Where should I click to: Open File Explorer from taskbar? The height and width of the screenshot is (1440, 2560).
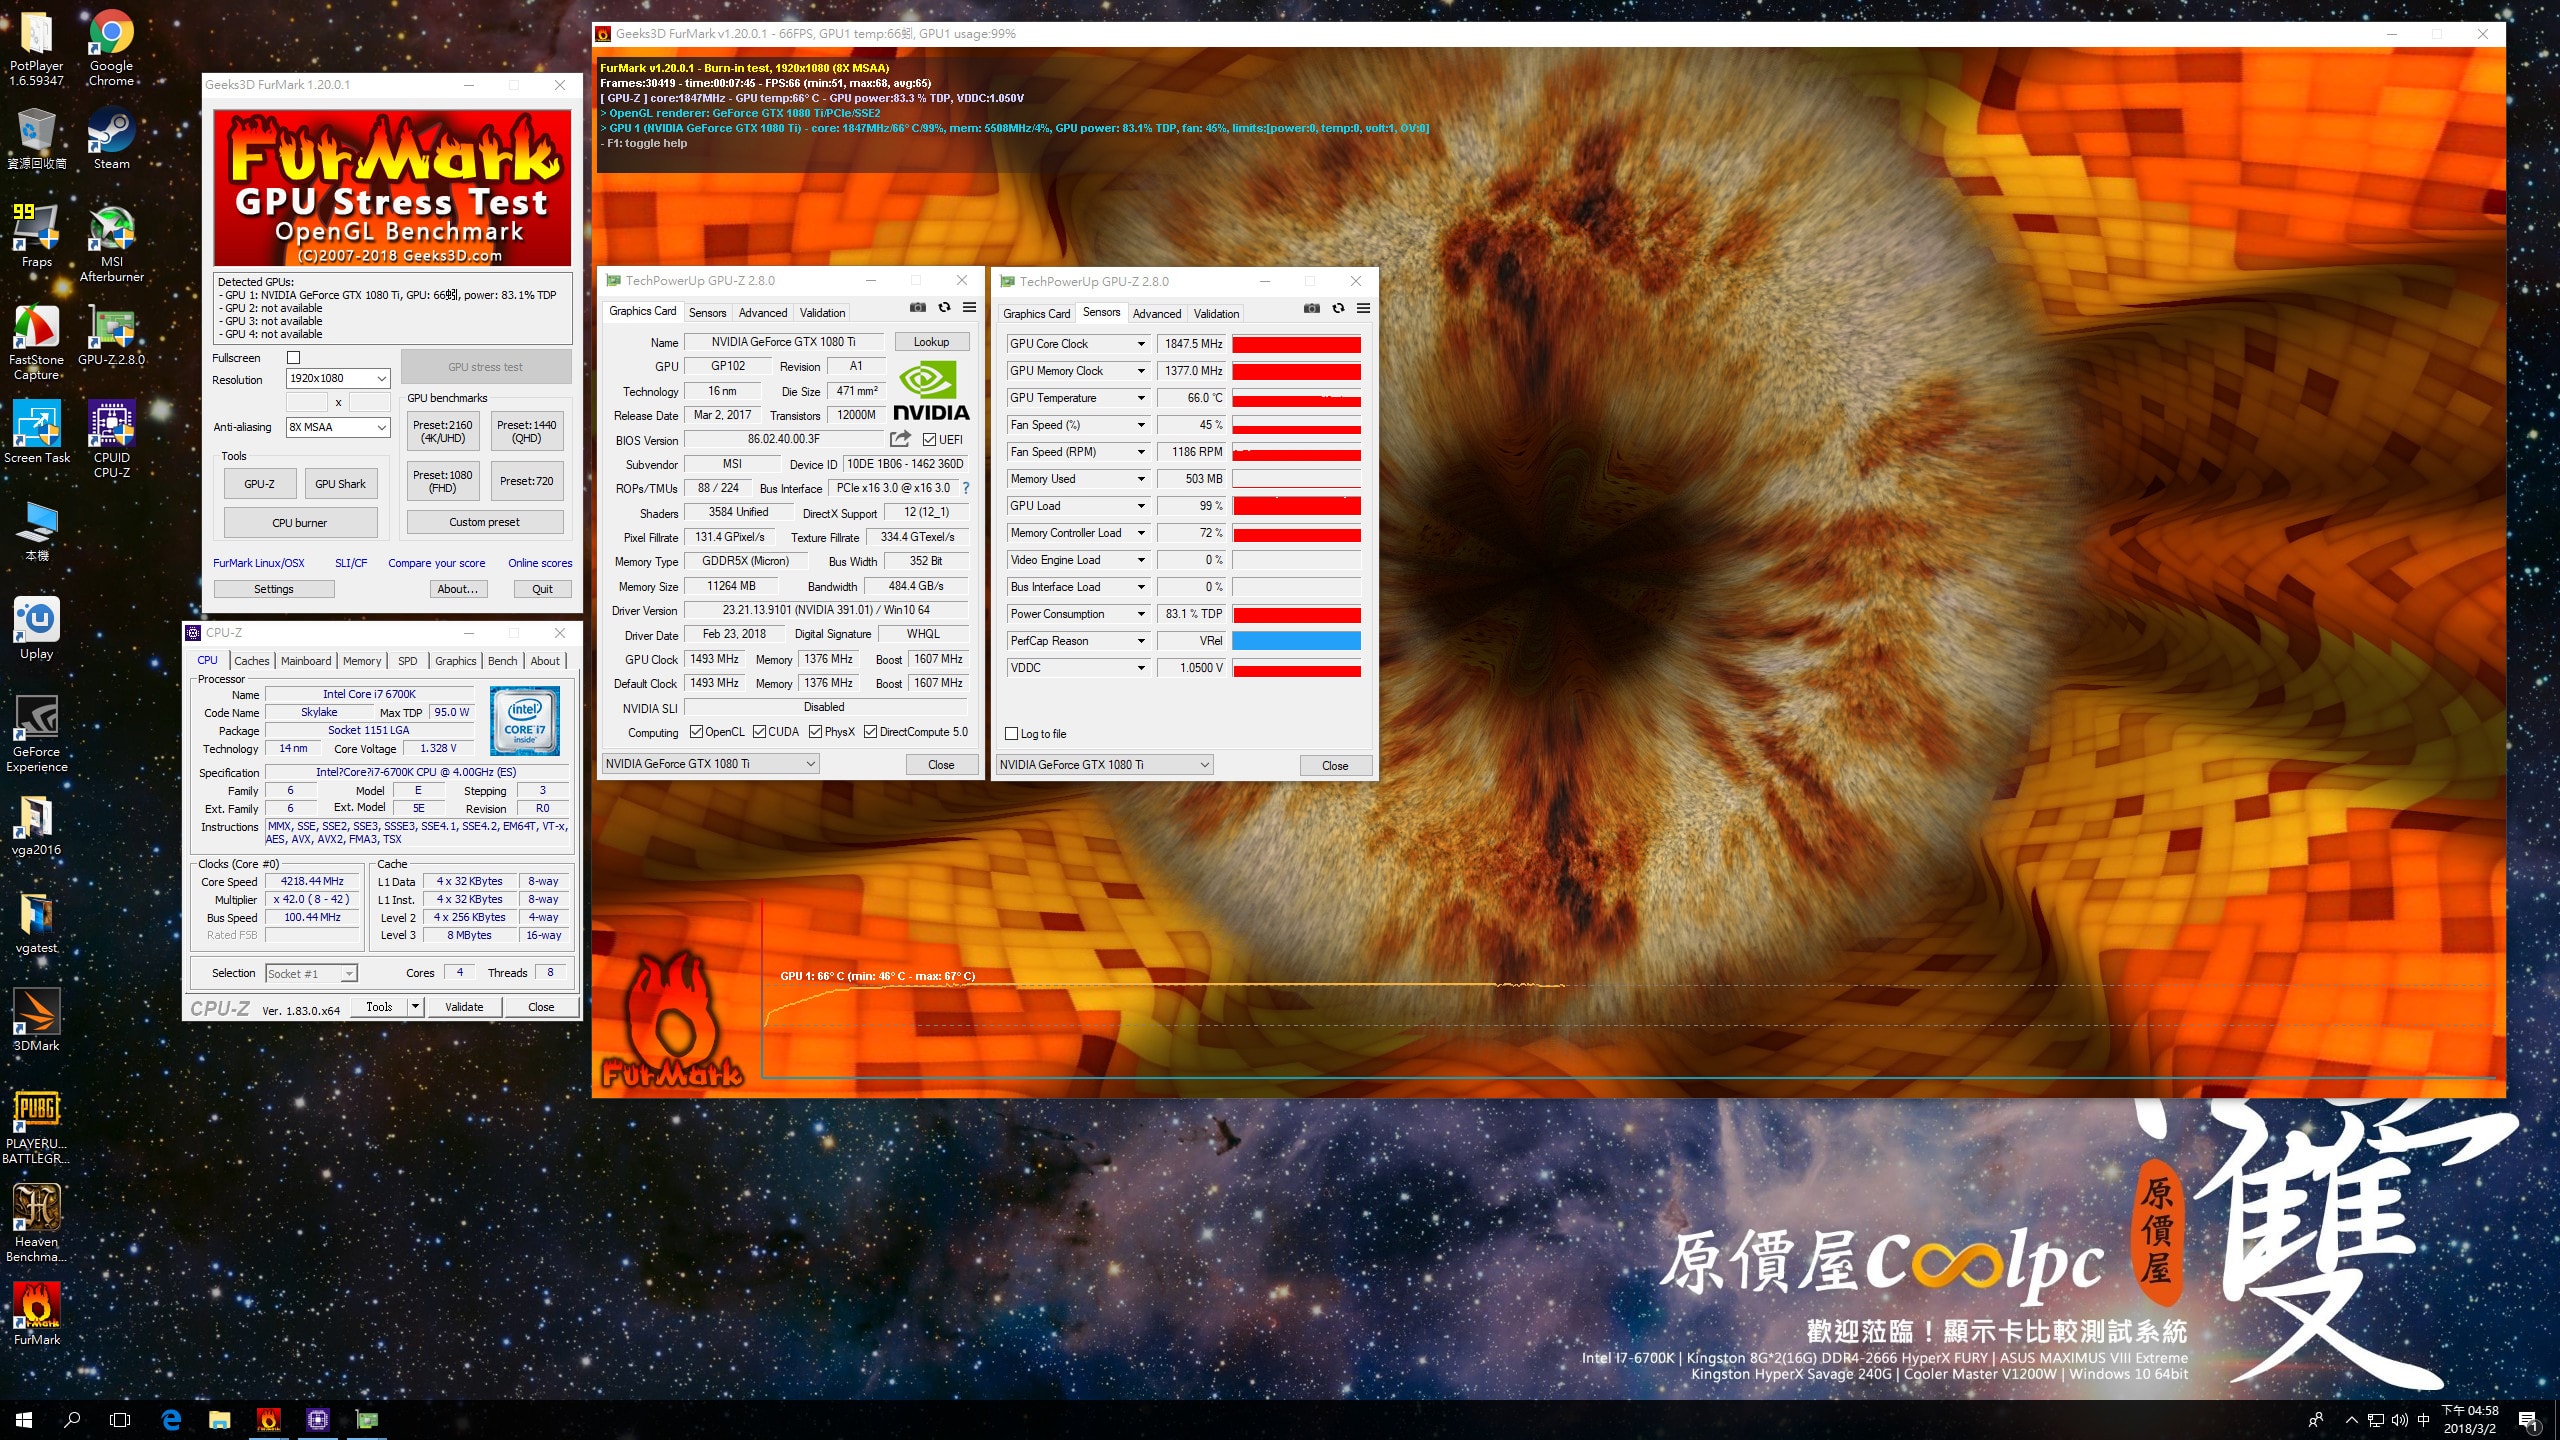click(x=219, y=1419)
